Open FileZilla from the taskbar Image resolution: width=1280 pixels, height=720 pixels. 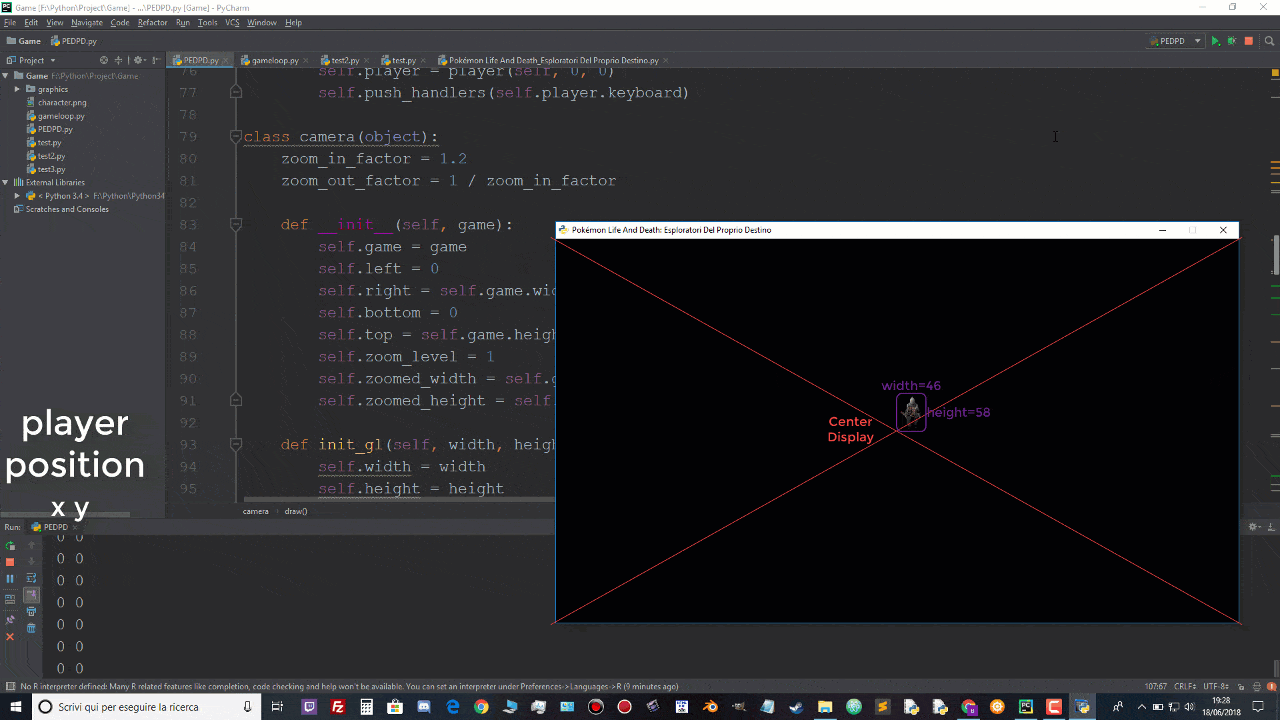(x=338, y=707)
